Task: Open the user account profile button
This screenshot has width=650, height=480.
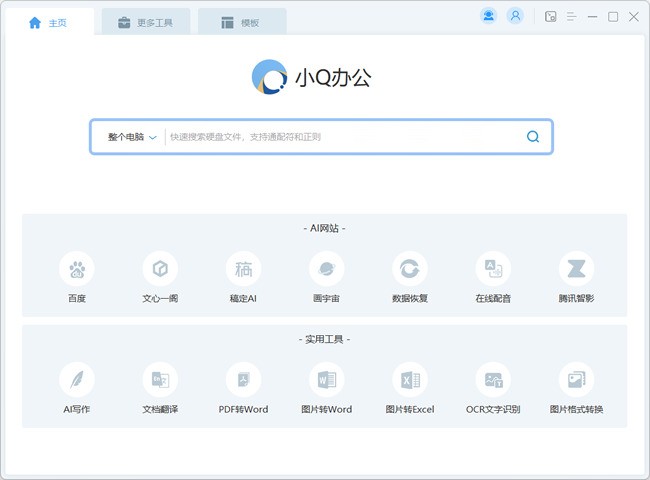Action: click(x=515, y=16)
